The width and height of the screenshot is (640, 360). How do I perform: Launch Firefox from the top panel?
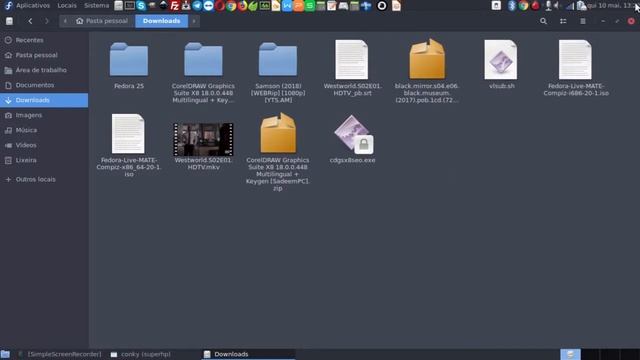coord(242,6)
